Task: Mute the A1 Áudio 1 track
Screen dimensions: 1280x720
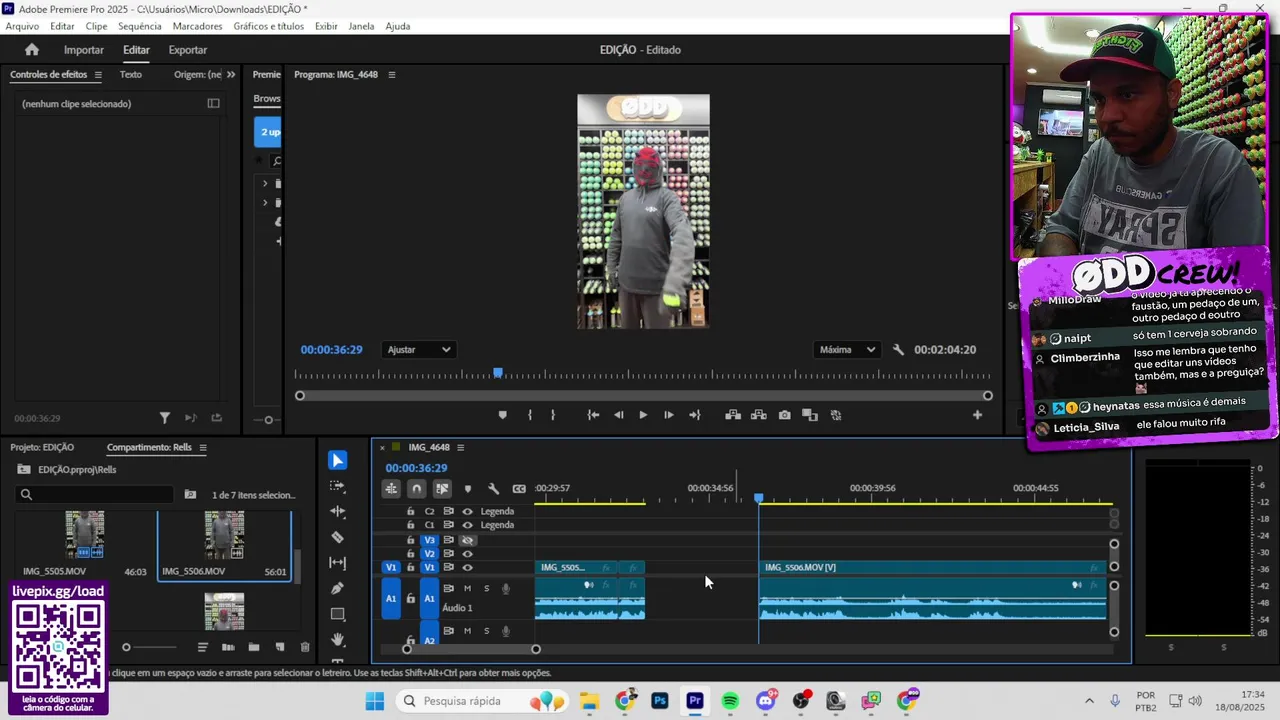Action: coord(467,588)
